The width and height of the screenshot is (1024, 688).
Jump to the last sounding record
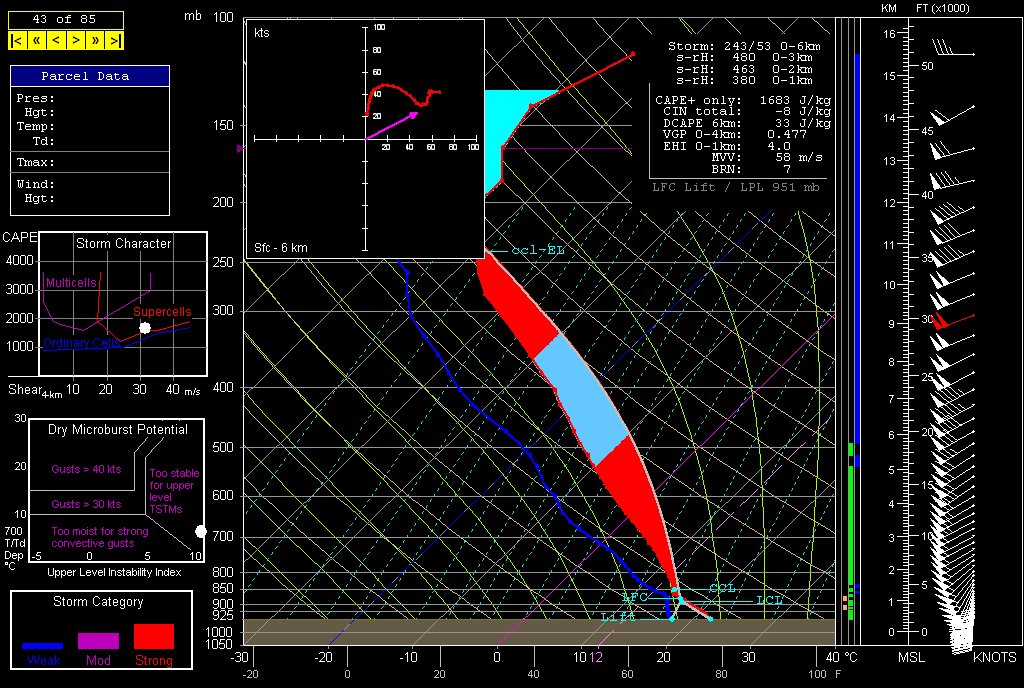point(116,41)
